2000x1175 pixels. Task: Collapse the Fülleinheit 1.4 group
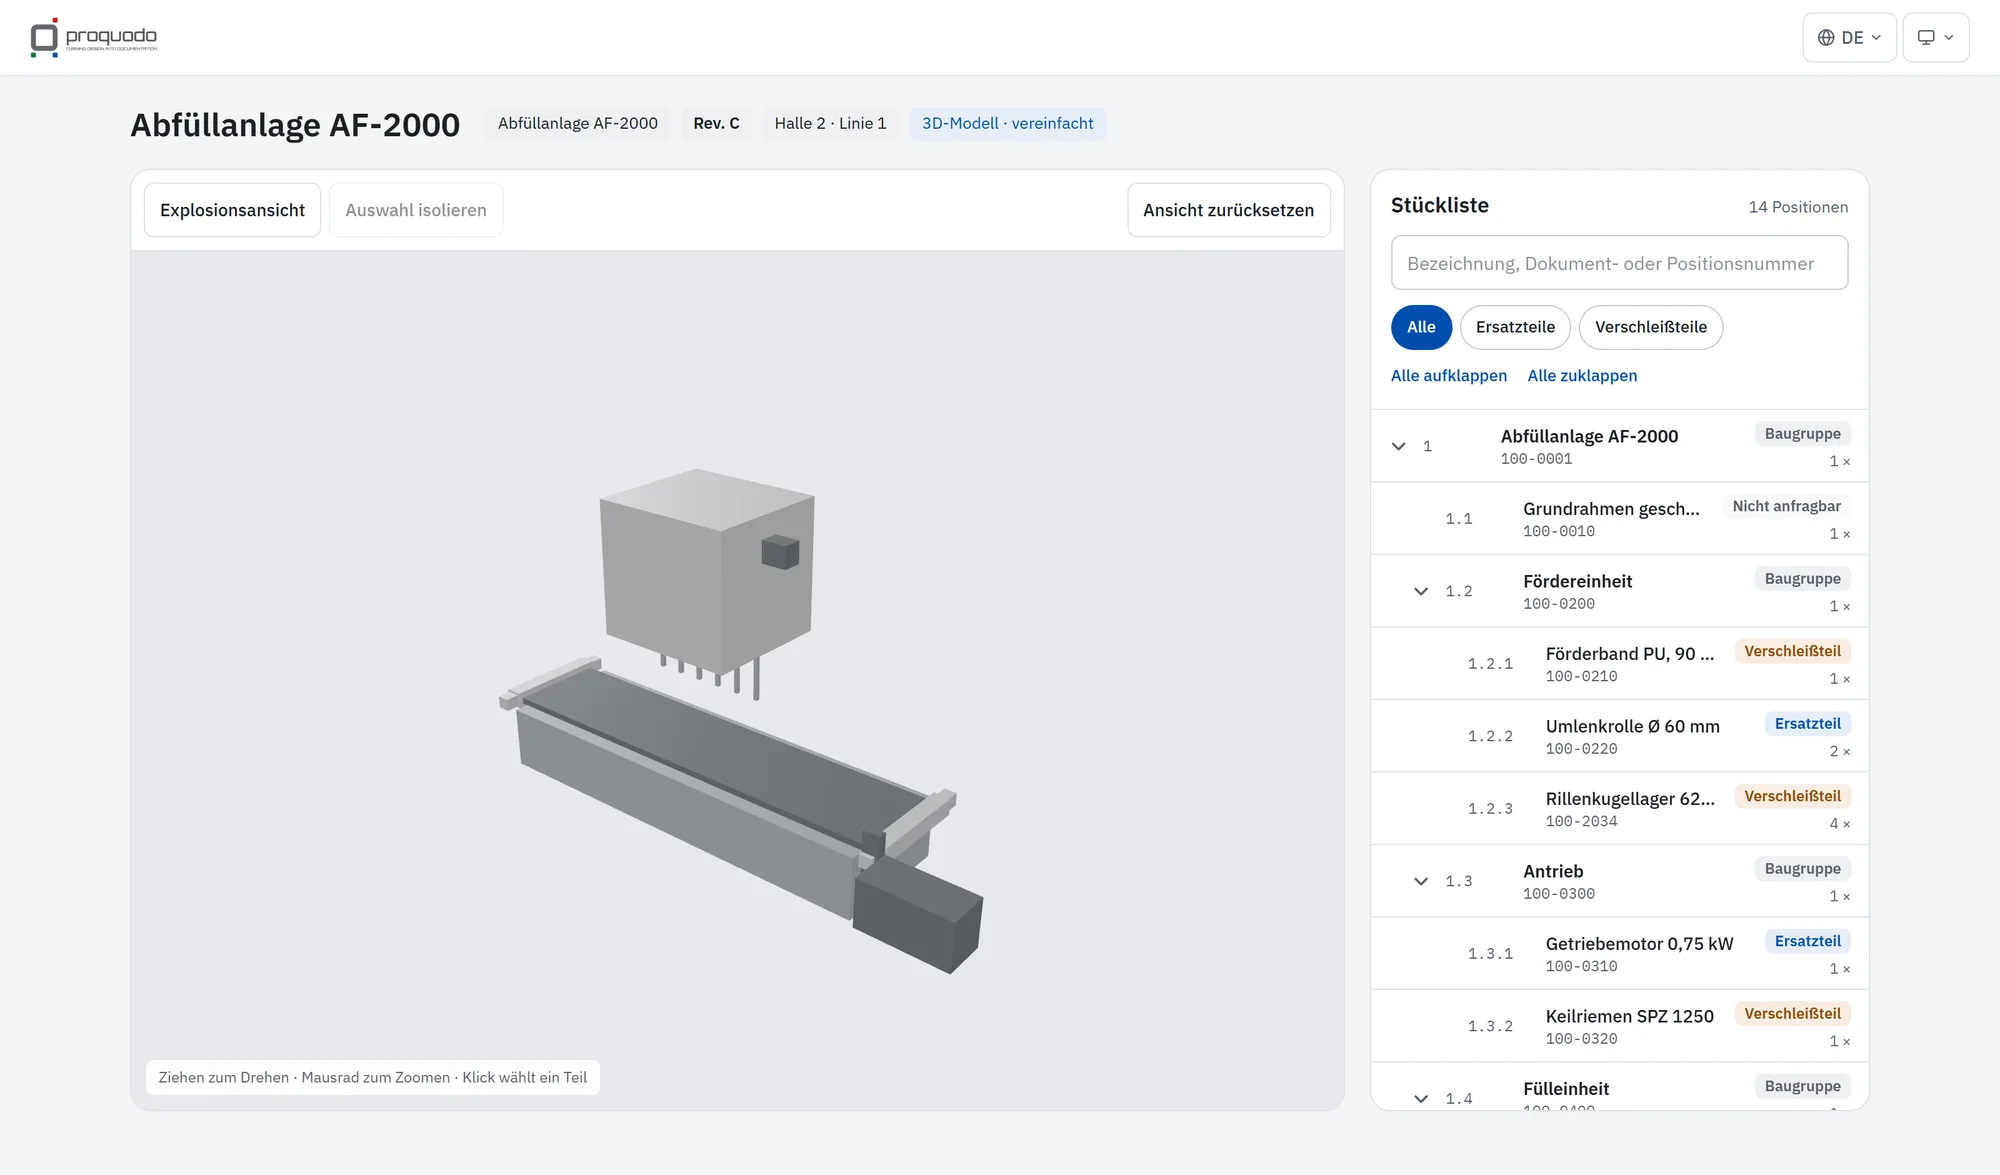pos(1421,1098)
